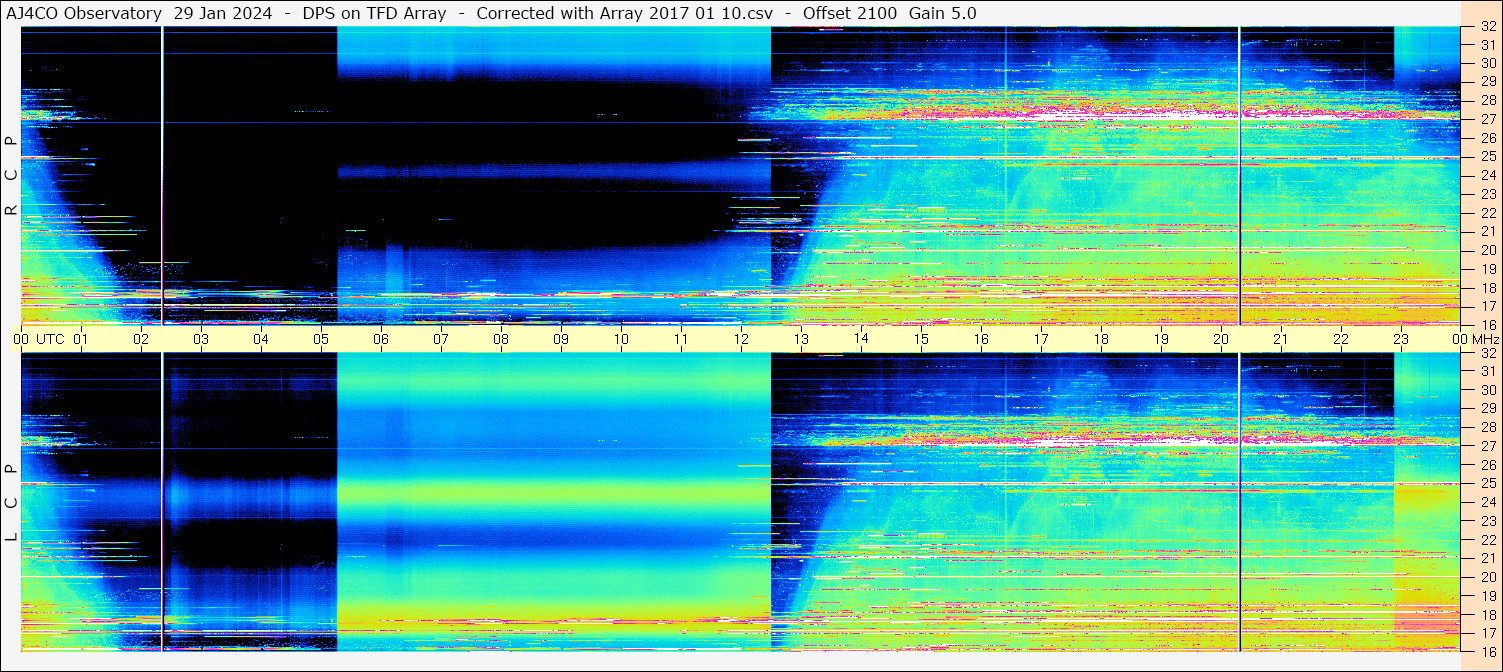Select hour 12 on the time axis
Screen dimensions: 1503x672
[x=741, y=339]
